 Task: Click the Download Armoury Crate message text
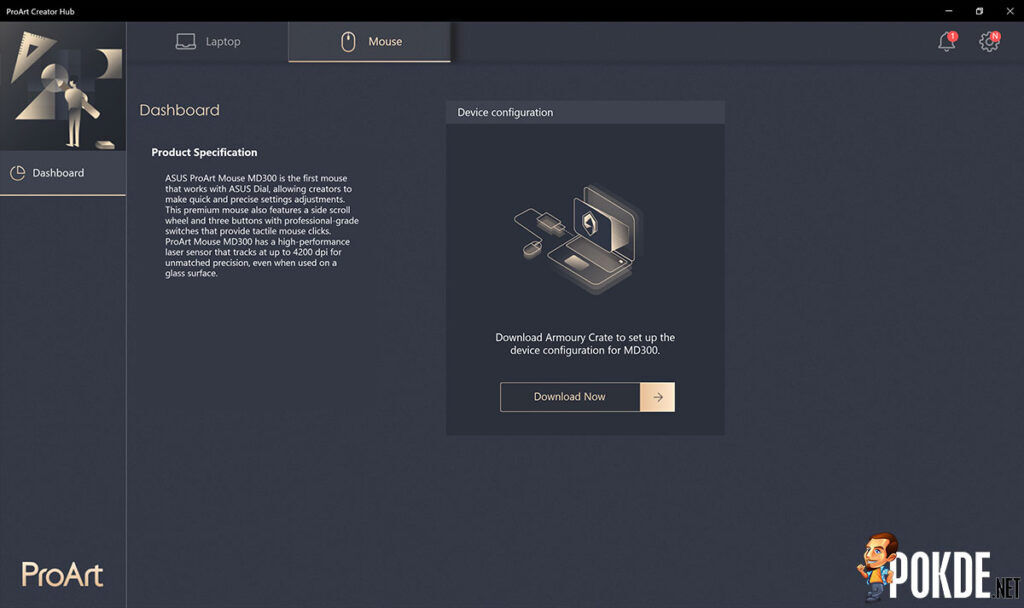(x=585, y=344)
